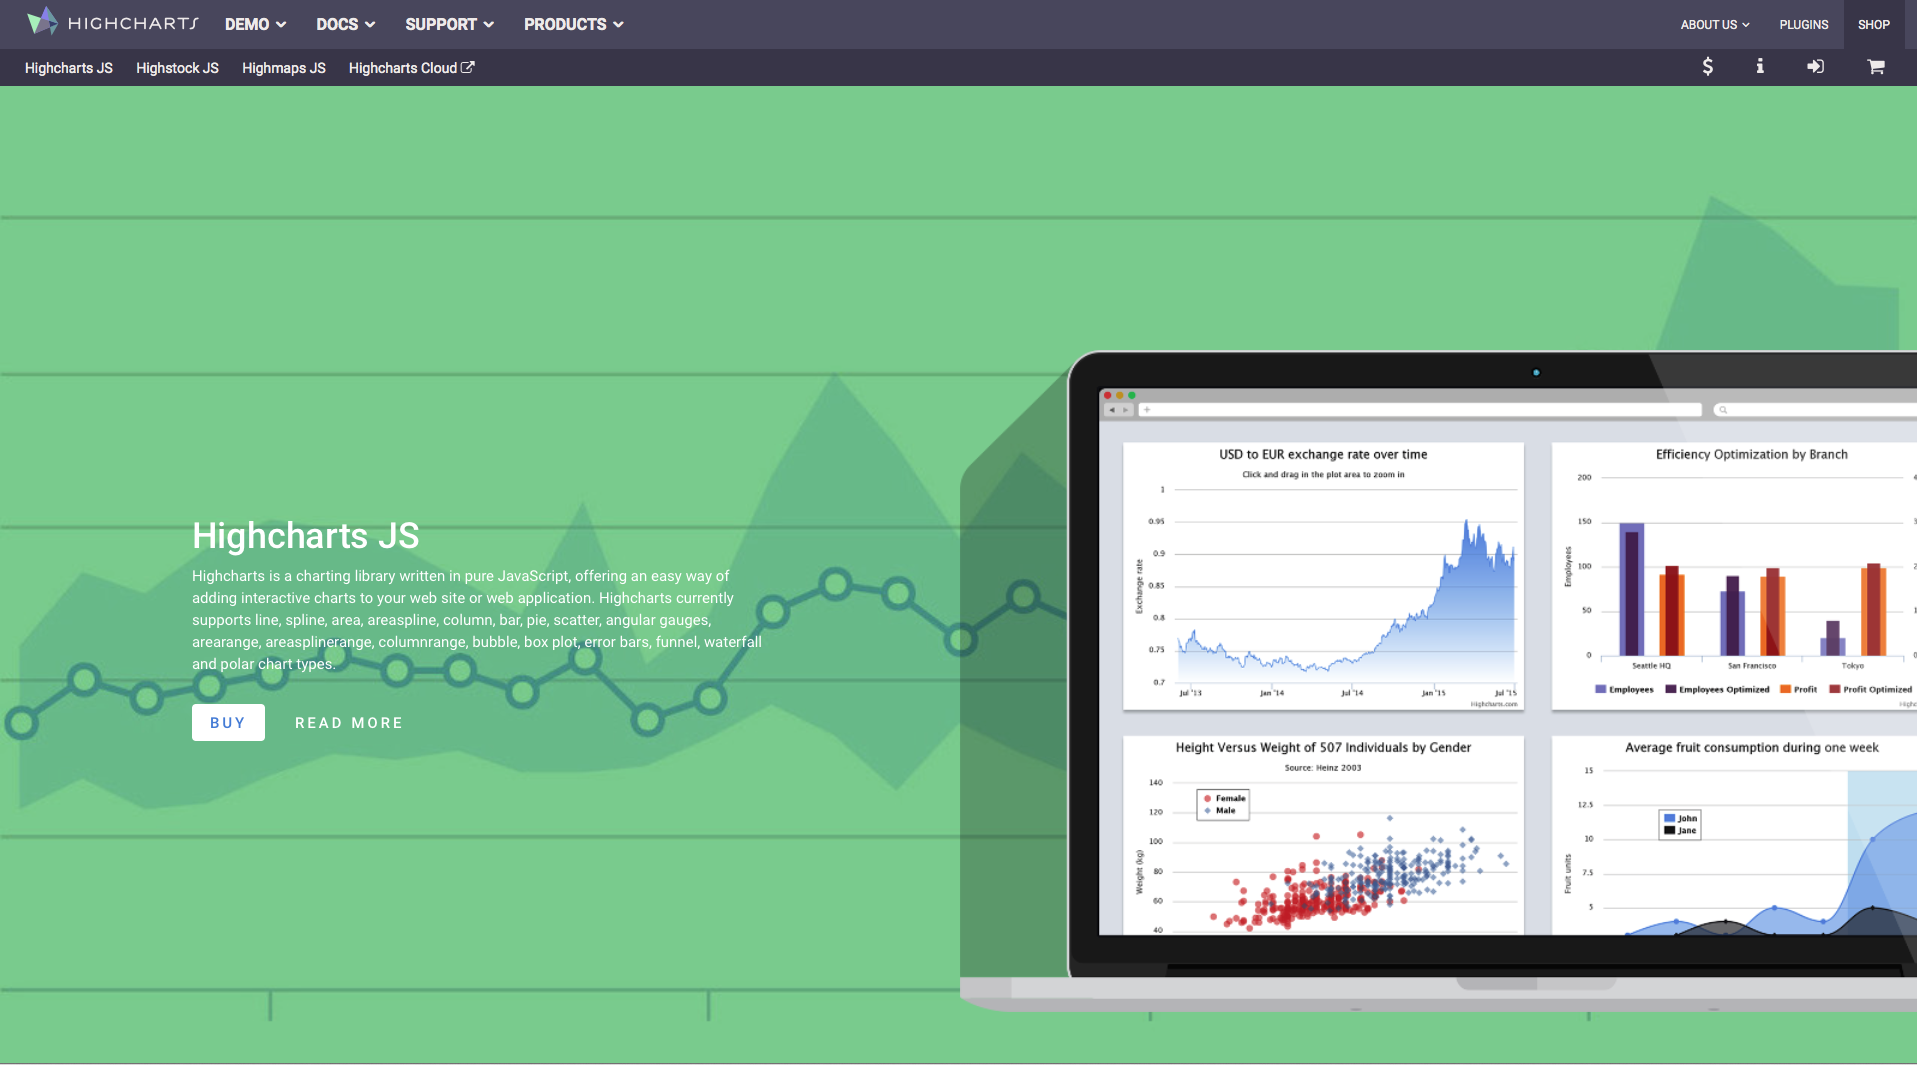Viewport: 1917px width, 1065px height.
Task: Click the Jane legend item
Action: 1680,831
